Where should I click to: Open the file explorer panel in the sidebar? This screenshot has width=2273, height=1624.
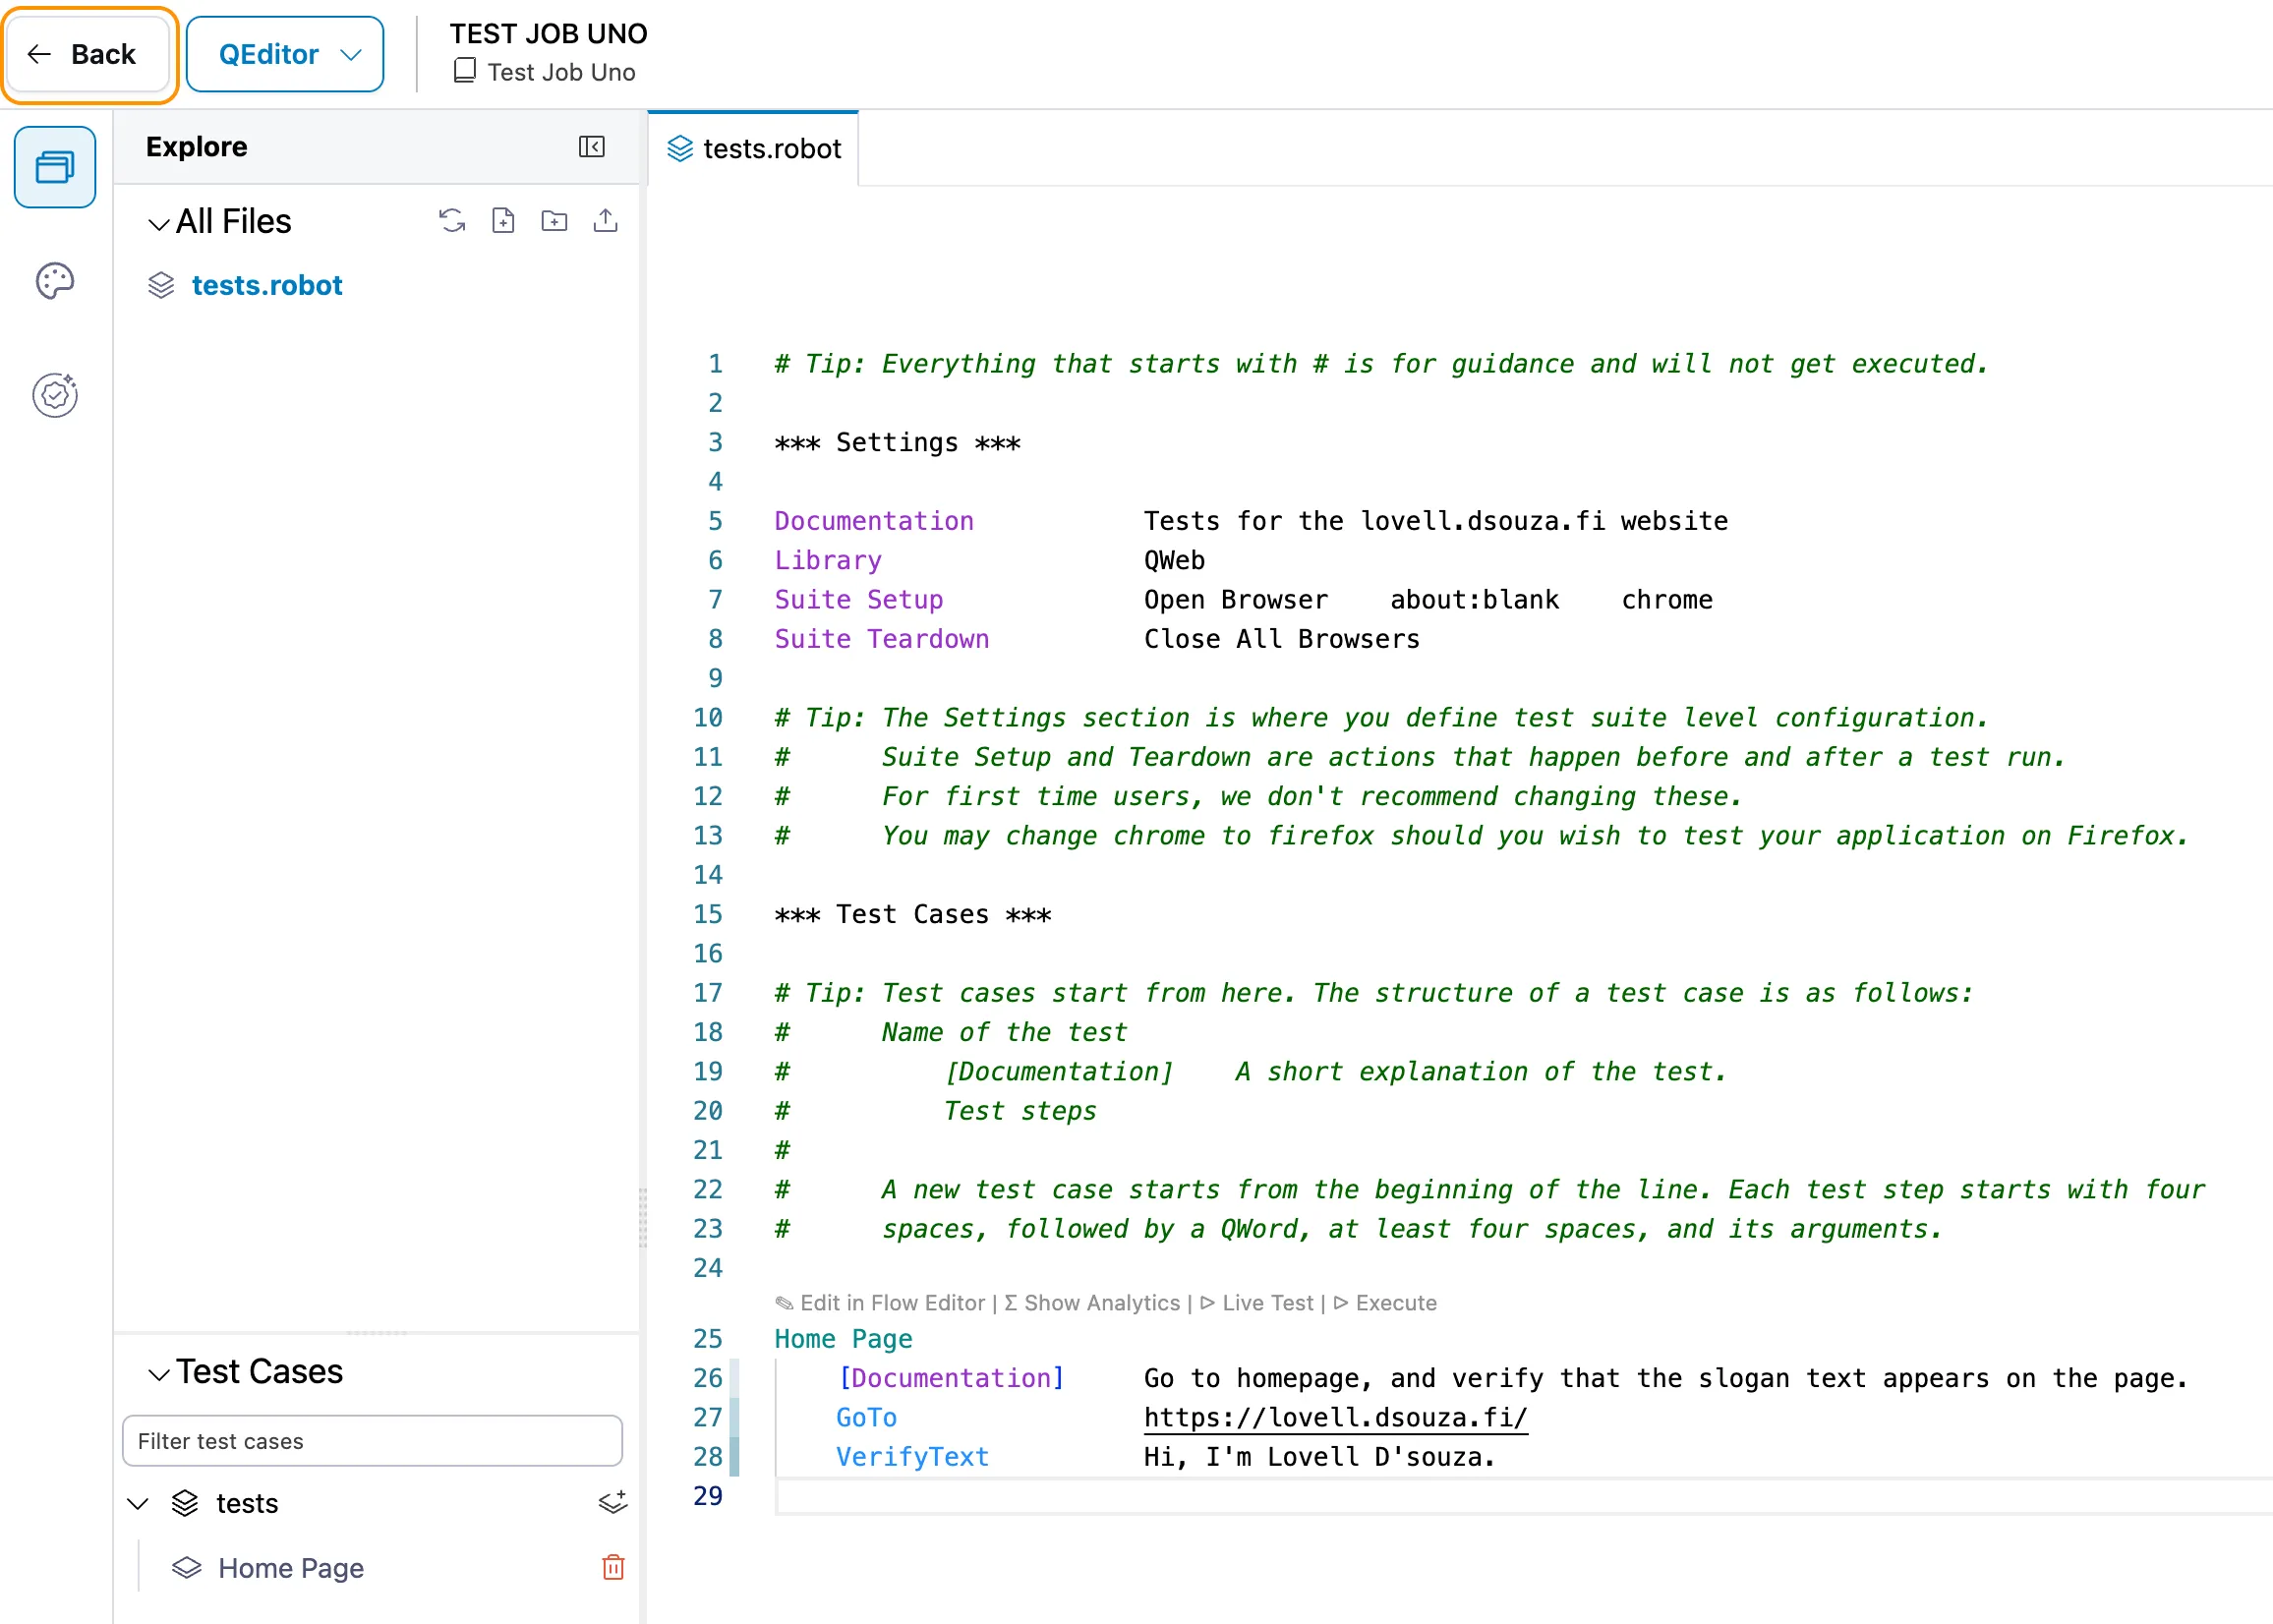[54, 167]
